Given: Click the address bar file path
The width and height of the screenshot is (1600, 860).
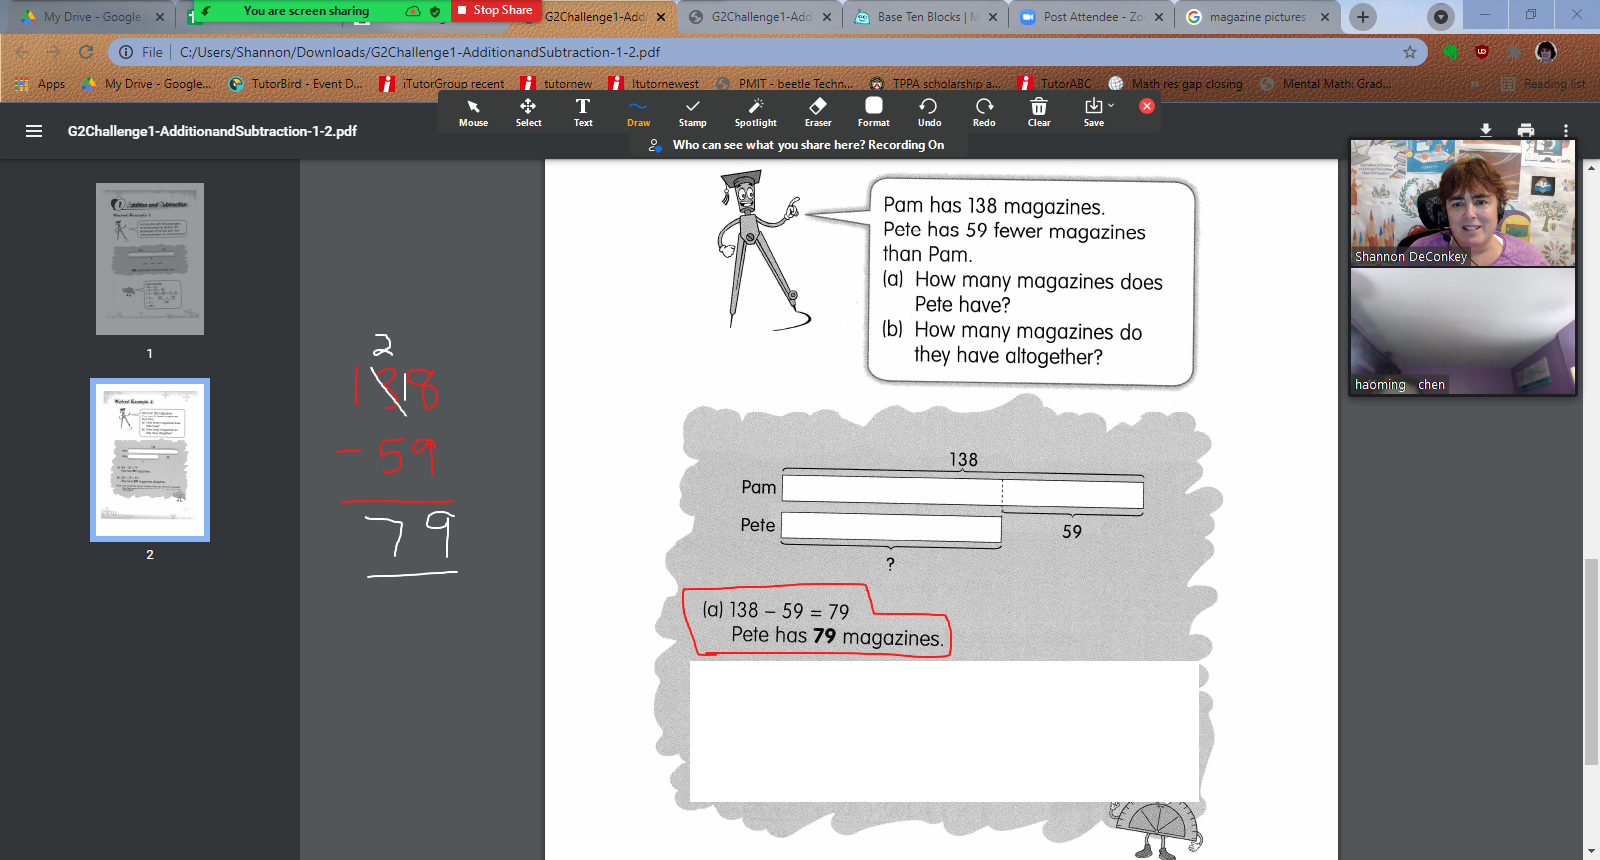Looking at the screenshot, I should click(420, 52).
